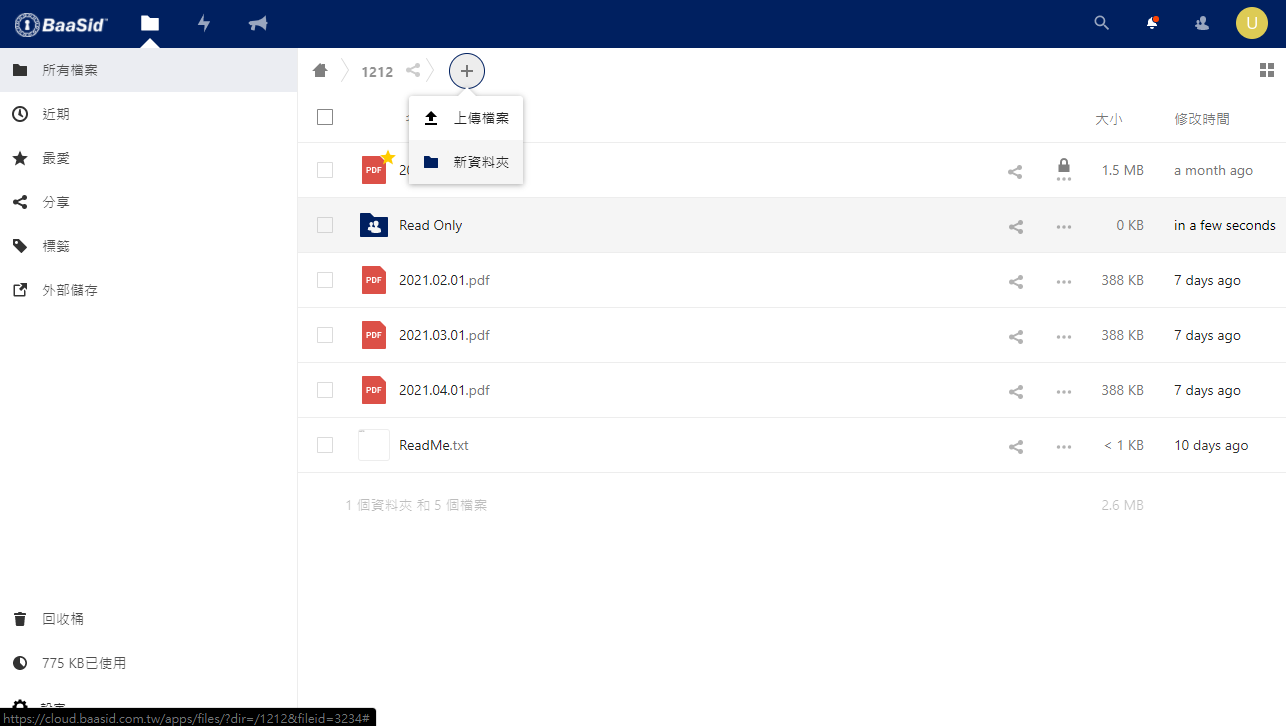Click the search magnifier icon
The width and height of the screenshot is (1286, 726).
click(x=1102, y=23)
